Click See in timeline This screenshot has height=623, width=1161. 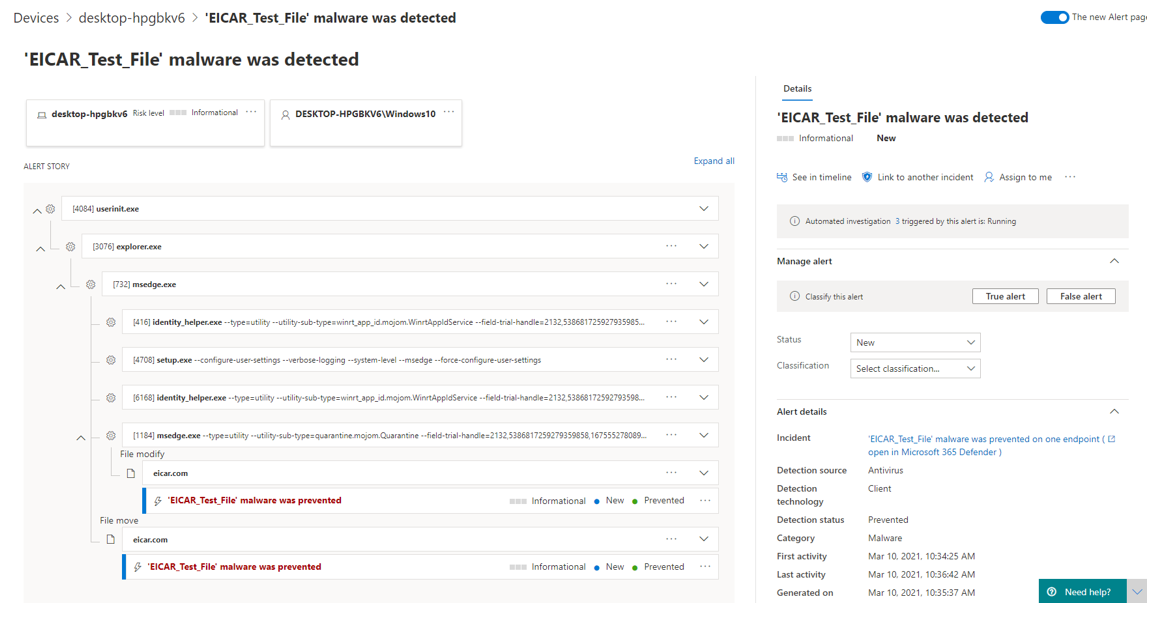point(814,177)
